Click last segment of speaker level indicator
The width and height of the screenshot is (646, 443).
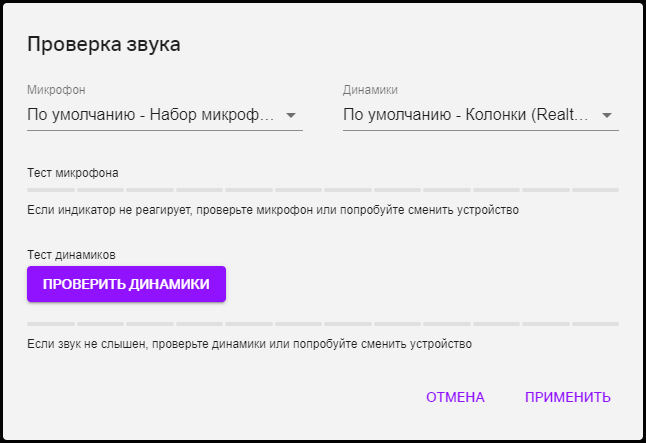click(595, 324)
